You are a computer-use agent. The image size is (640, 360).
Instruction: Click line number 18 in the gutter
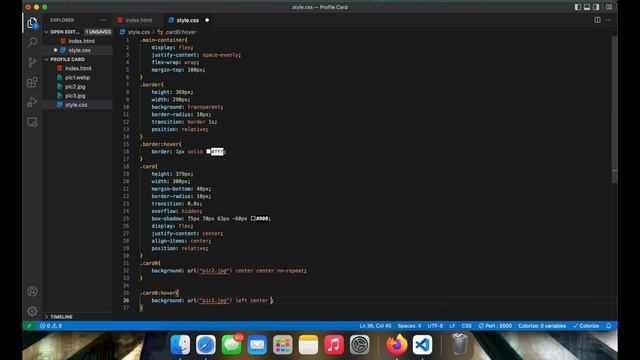point(126,167)
